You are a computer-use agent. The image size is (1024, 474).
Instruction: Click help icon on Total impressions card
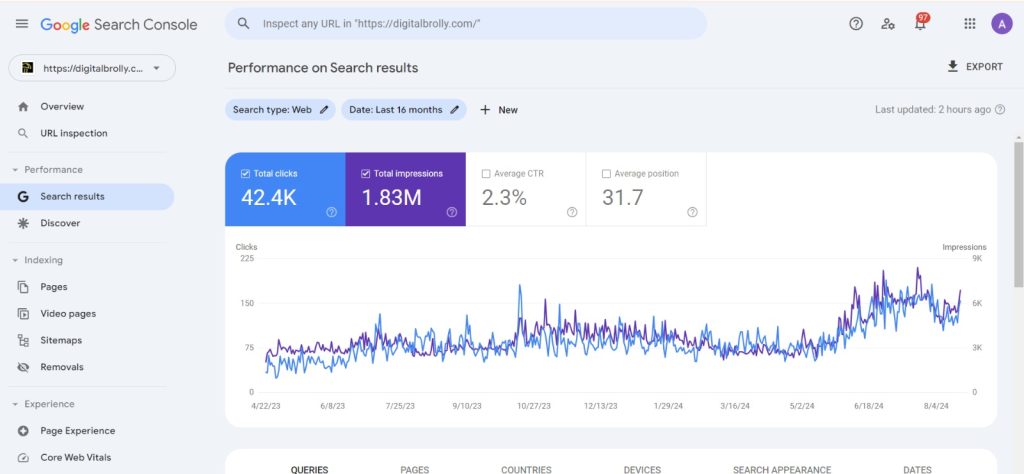452,212
